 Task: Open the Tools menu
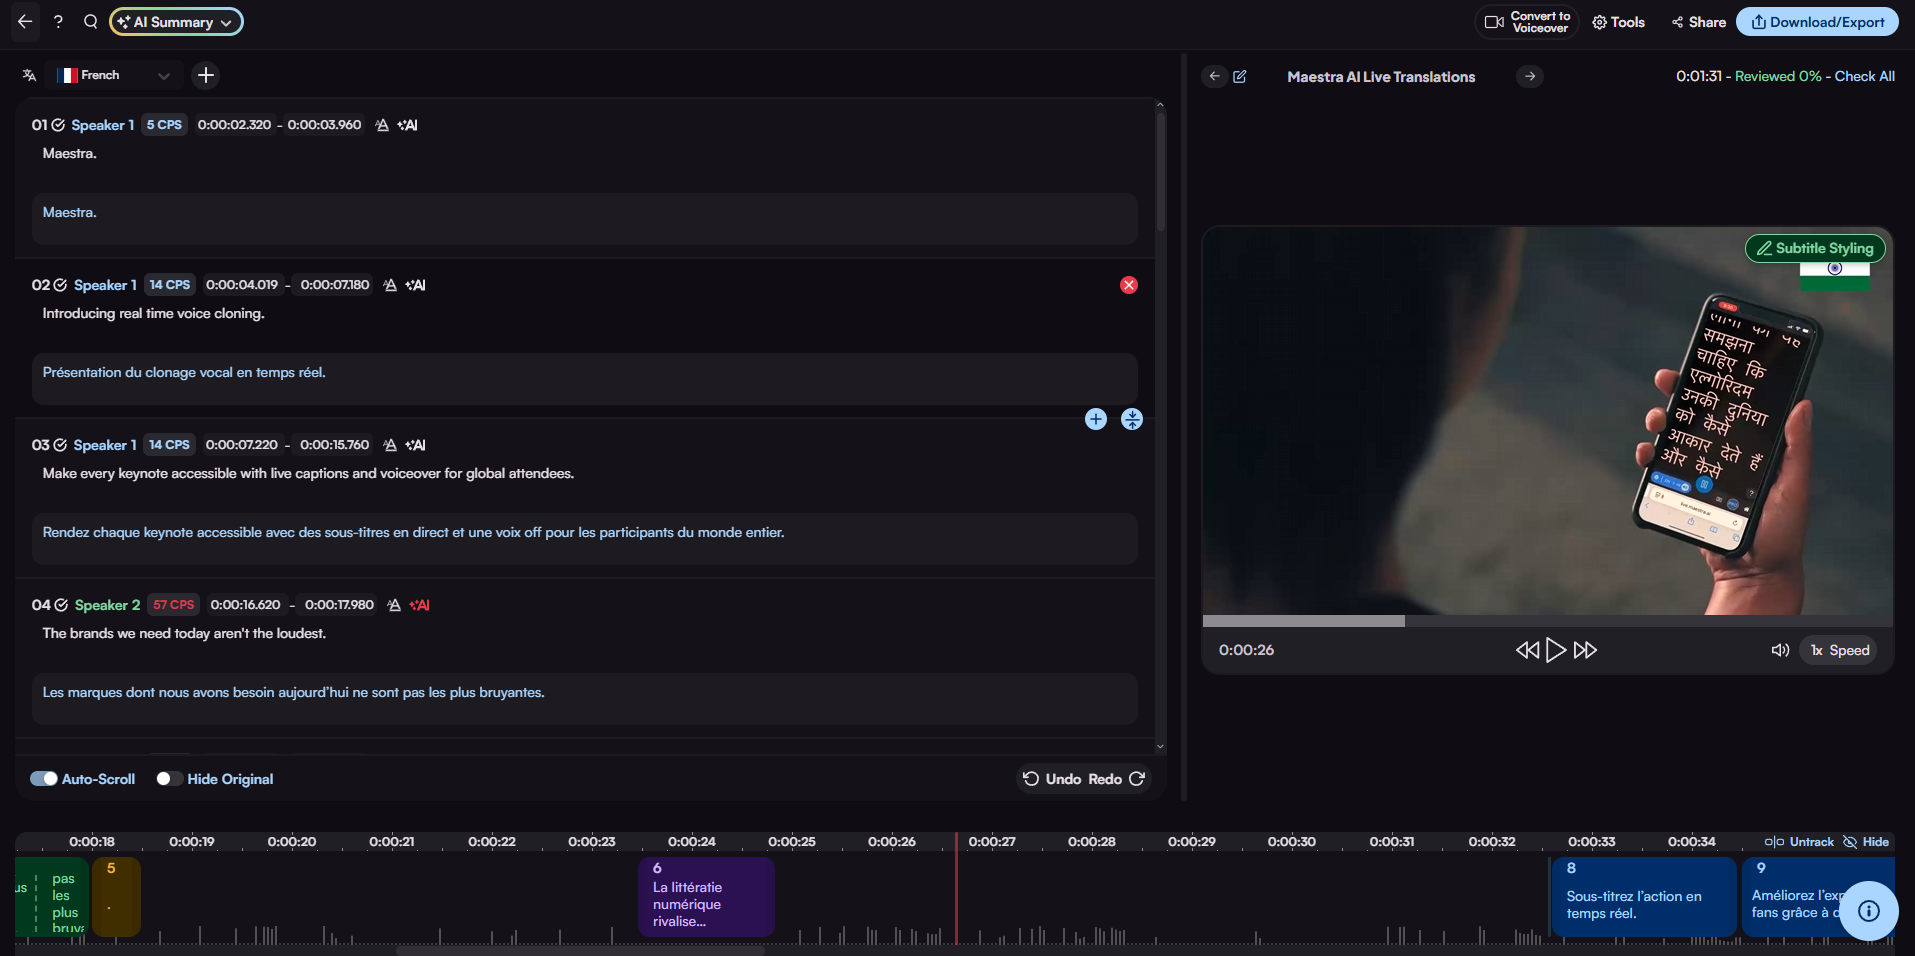tap(1618, 22)
